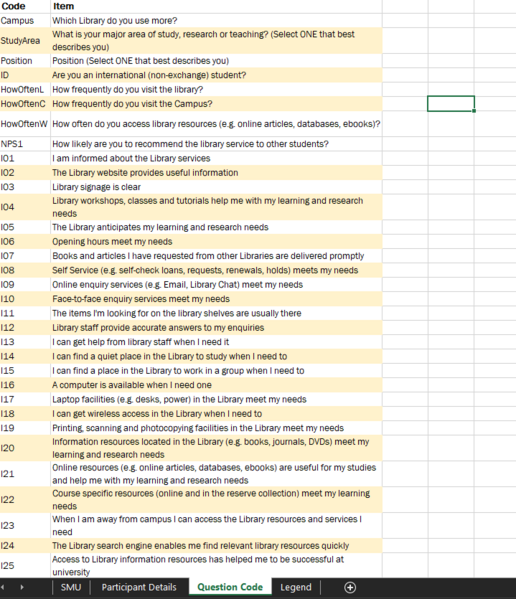Select 'How likely are you to recommend' cell
516x599 pixels.
tap(216, 144)
